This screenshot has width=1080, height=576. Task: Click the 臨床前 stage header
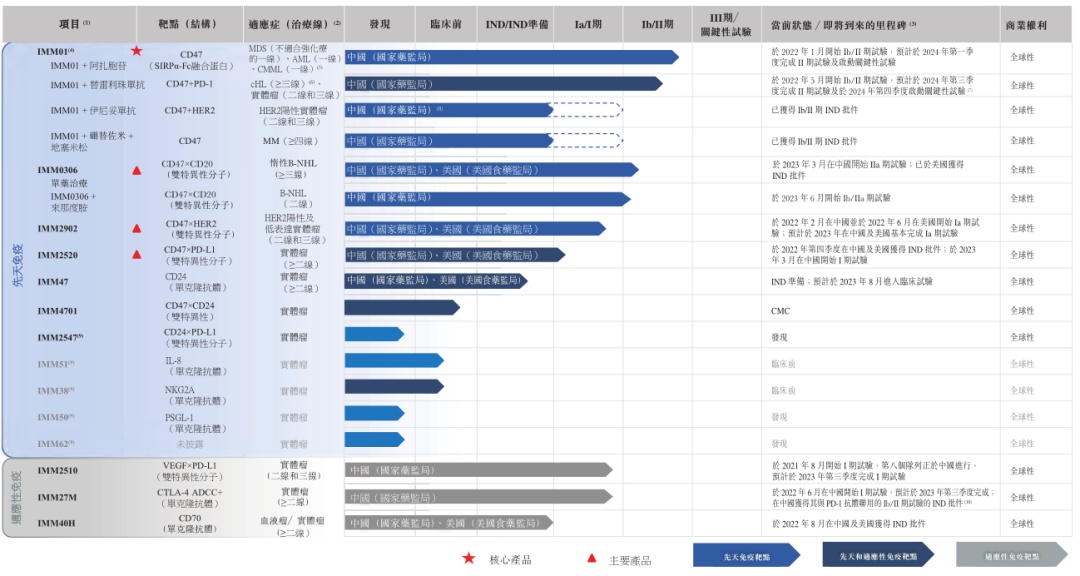(446, 24)
